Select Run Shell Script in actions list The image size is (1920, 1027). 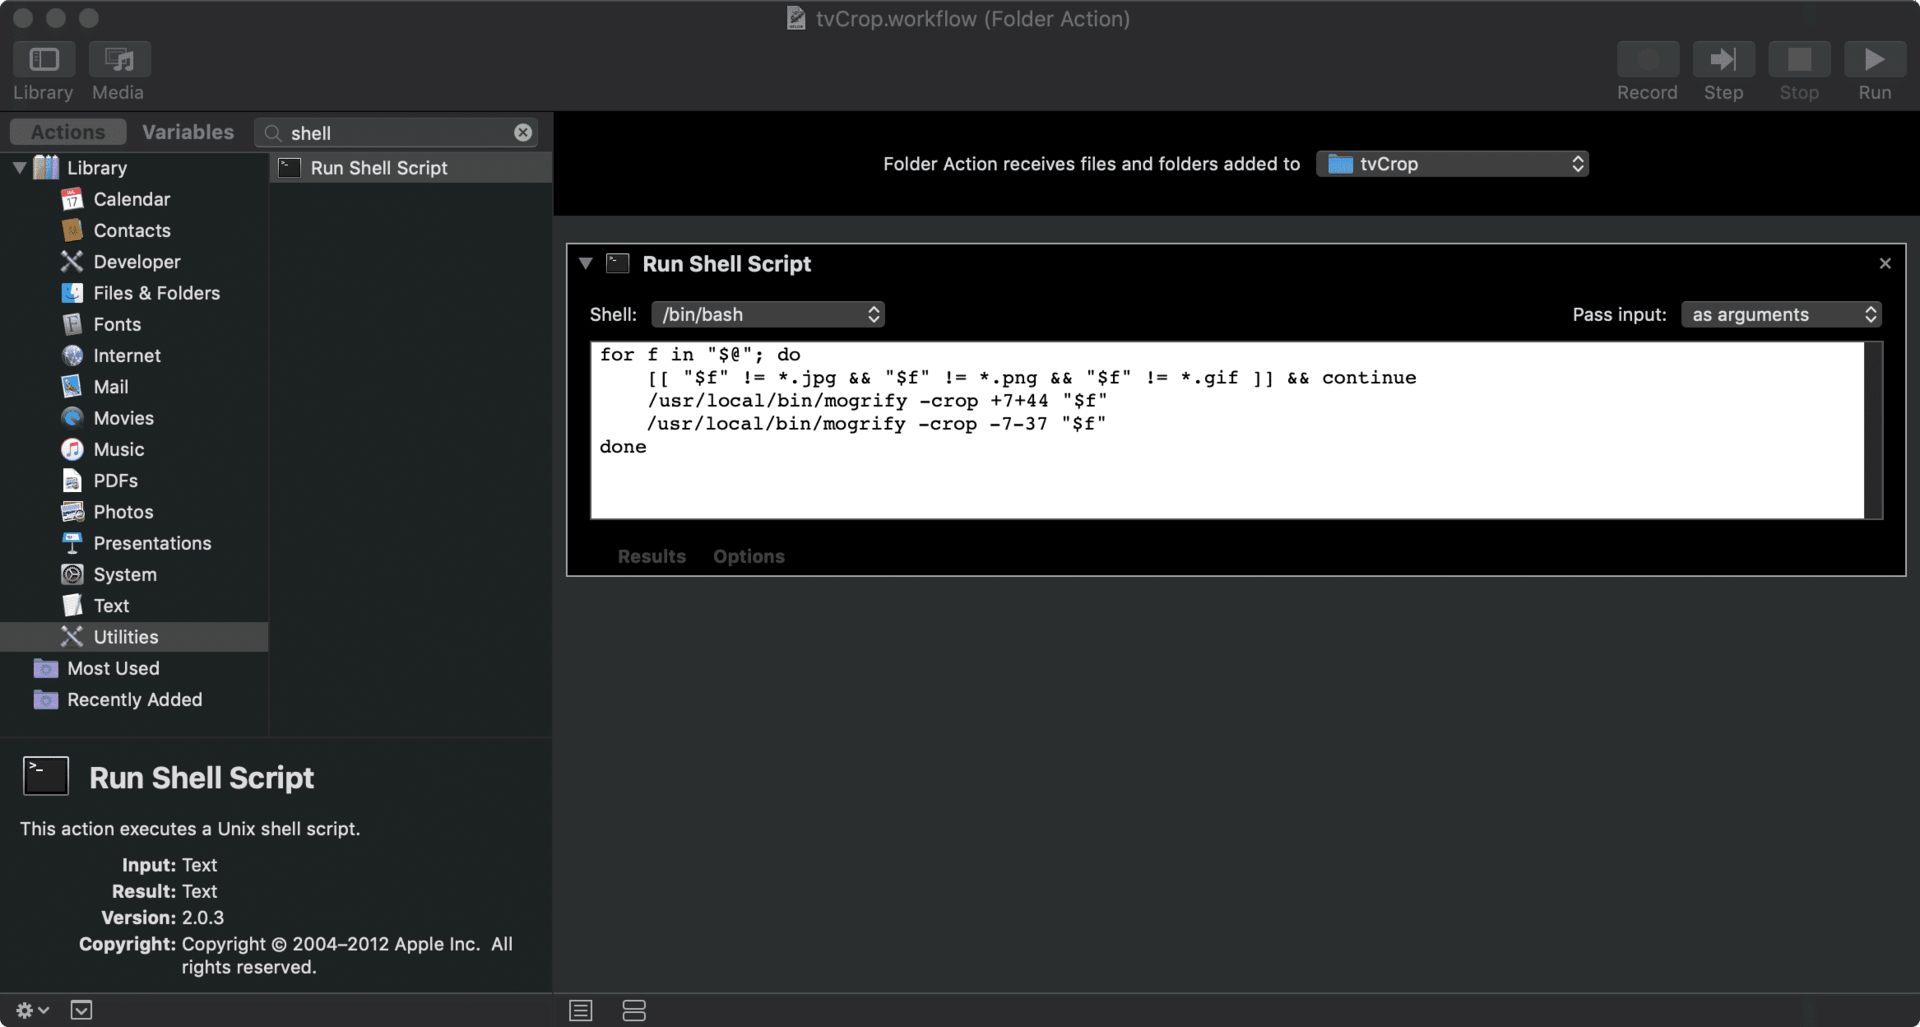pos(411,167)
